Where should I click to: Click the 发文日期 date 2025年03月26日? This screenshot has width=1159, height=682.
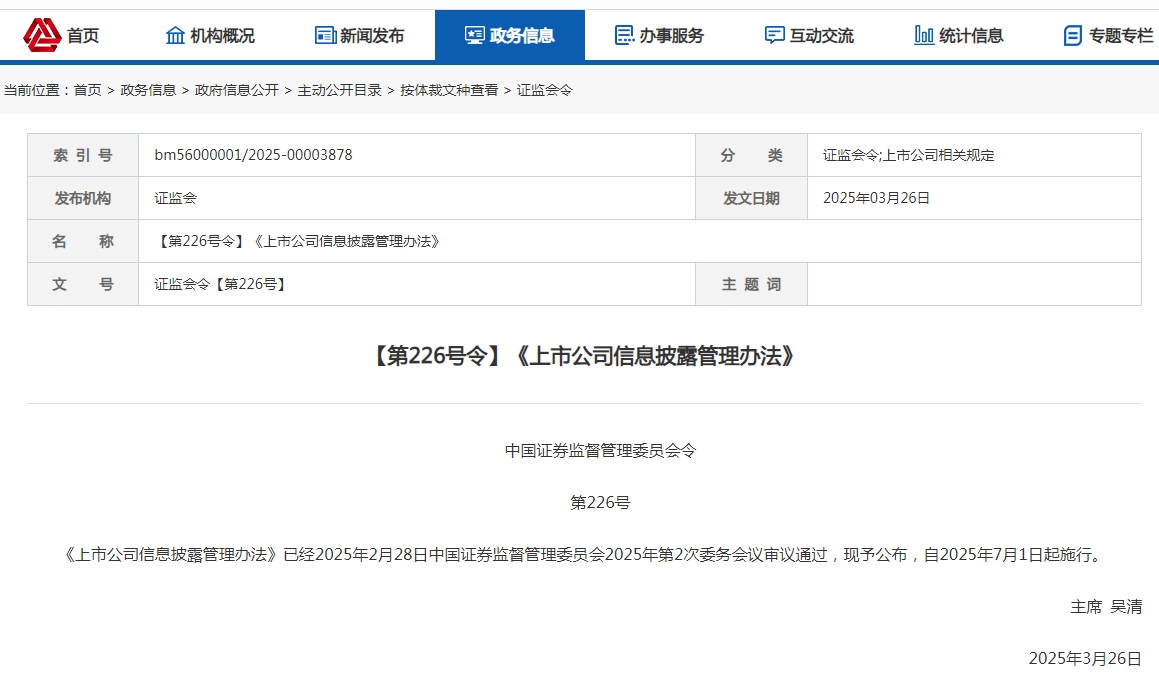click(877, 198)
